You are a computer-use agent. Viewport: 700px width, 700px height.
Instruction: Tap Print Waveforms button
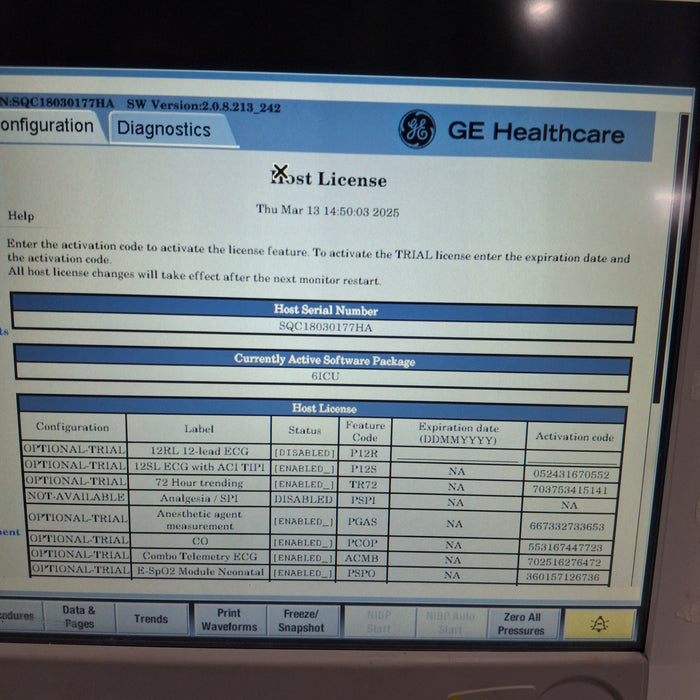tap(229, 620)
